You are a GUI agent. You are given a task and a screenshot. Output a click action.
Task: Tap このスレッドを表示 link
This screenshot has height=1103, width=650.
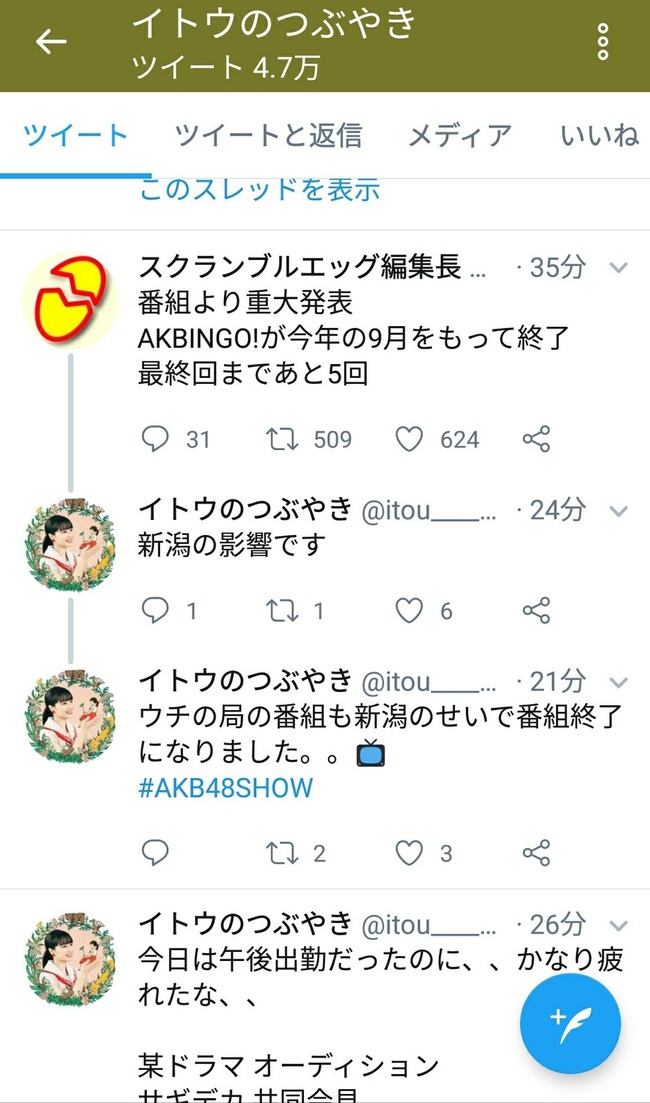pyautogui.click(x=260, y=189)
